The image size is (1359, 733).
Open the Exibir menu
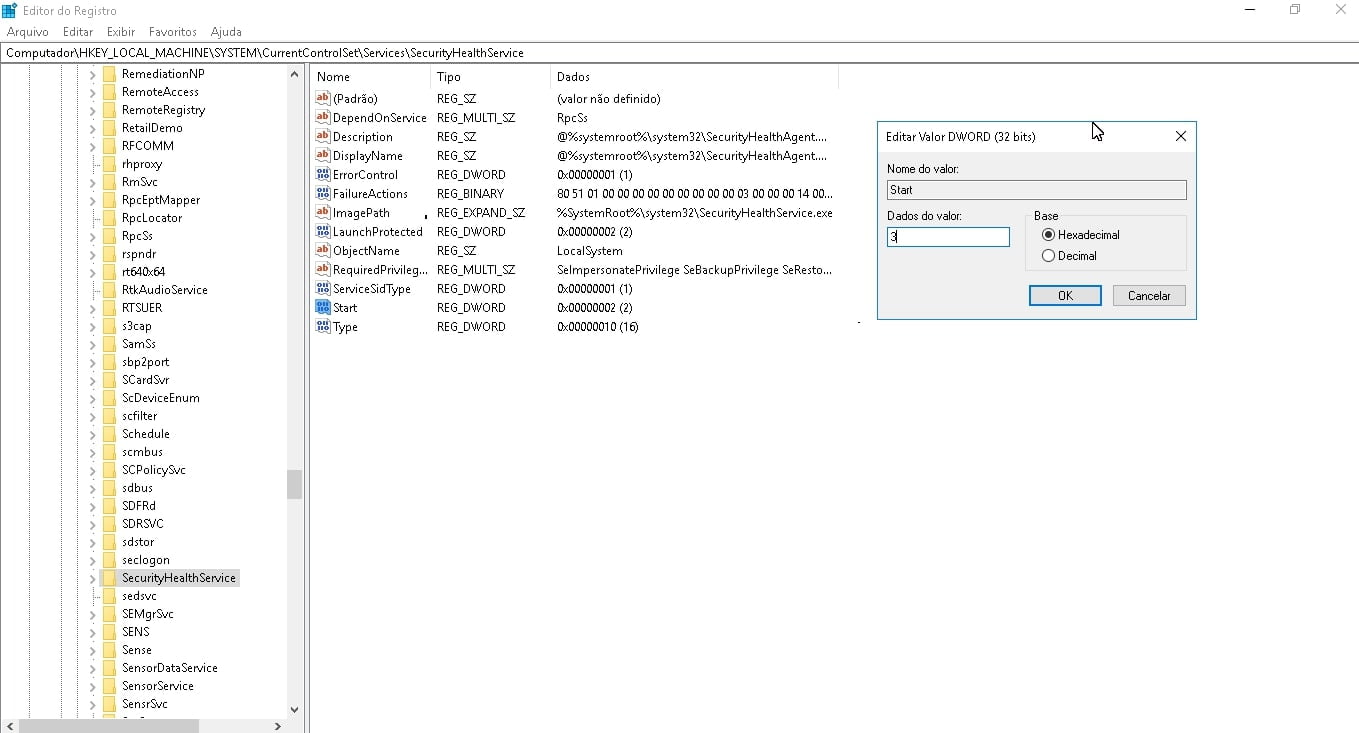point(121,32)
